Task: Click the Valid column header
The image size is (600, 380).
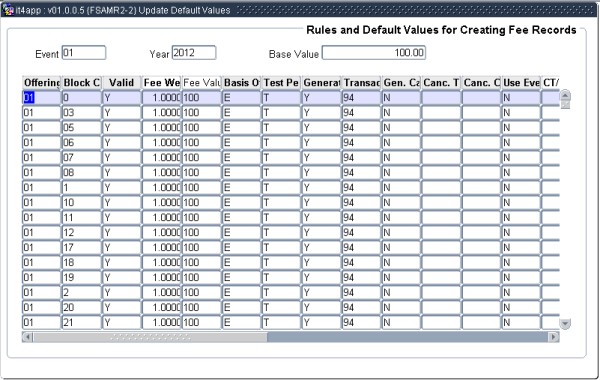Action: click(121, 83)
